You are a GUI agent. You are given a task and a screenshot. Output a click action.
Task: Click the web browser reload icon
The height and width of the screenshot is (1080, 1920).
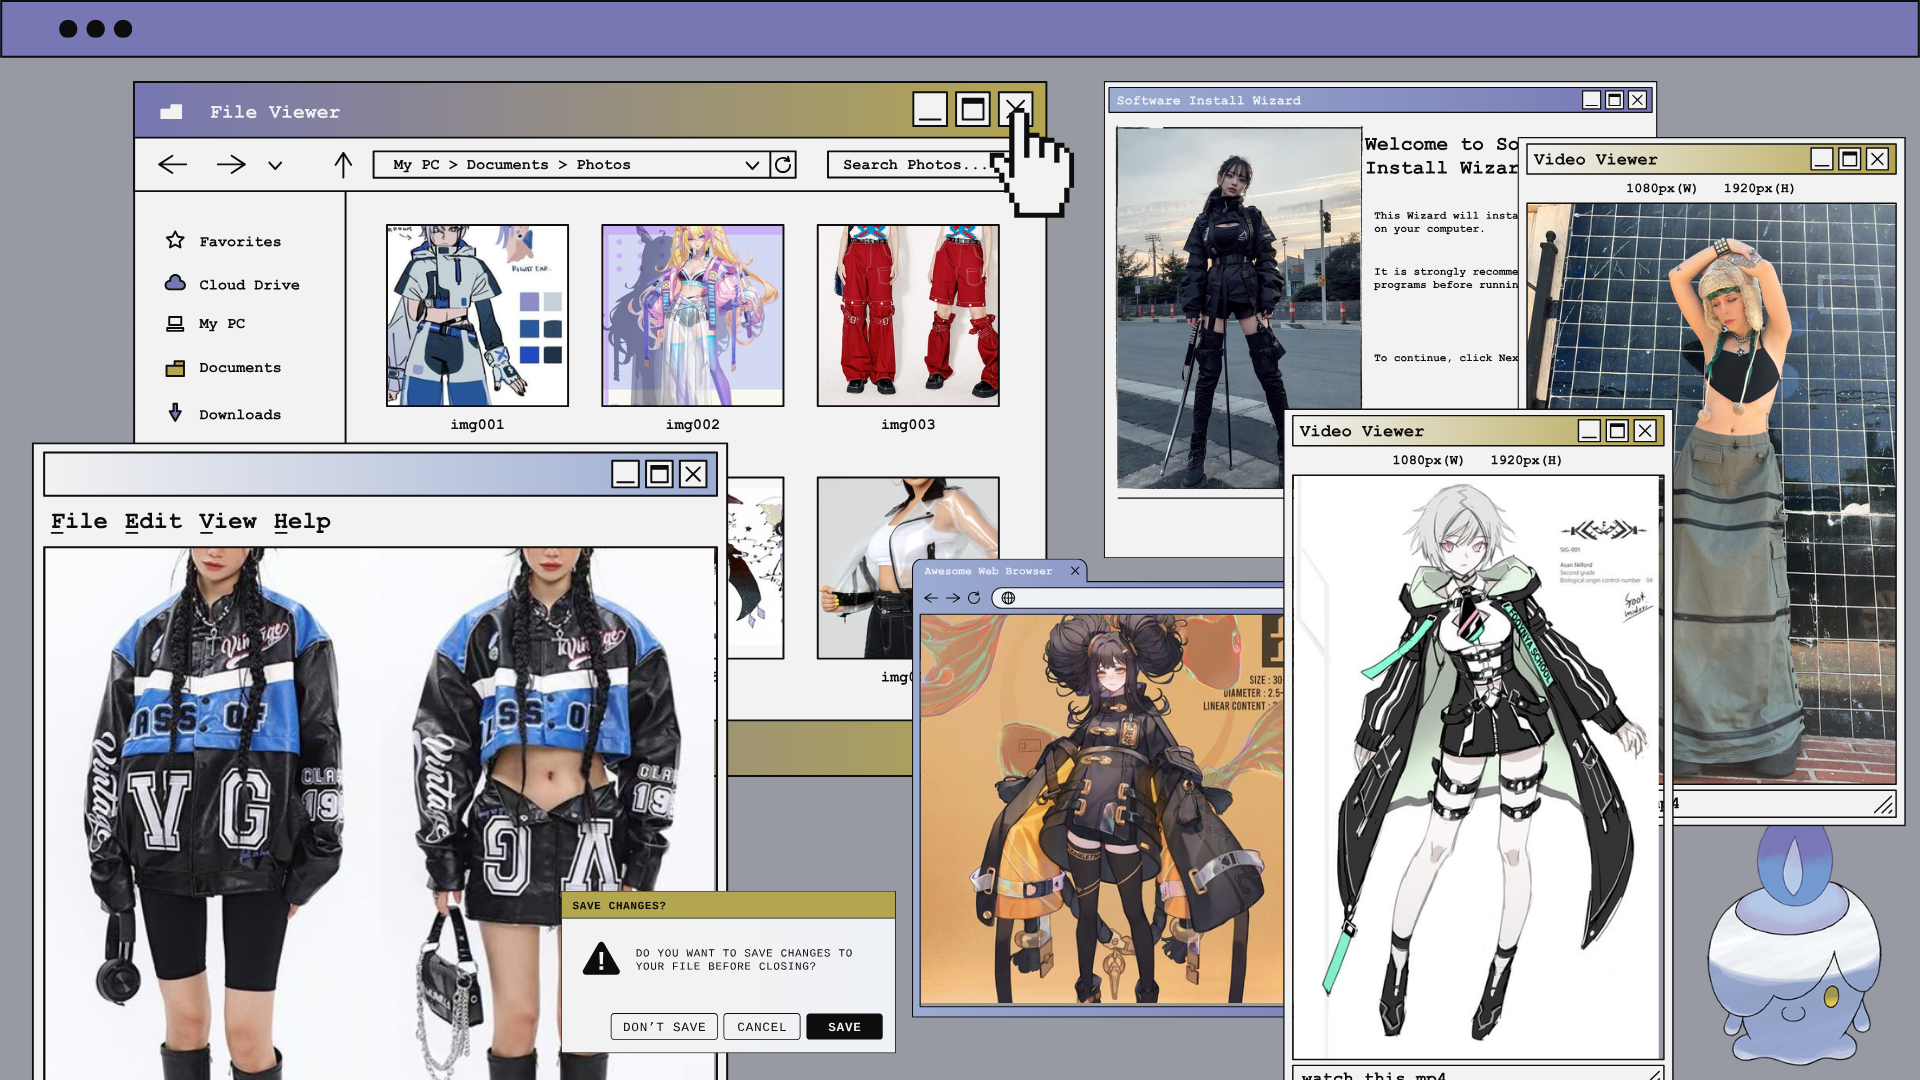click(973, 598)
